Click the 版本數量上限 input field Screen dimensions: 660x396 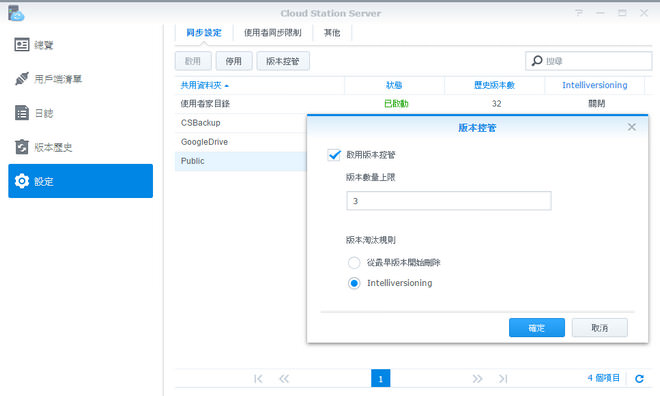(x=449, y=201)
